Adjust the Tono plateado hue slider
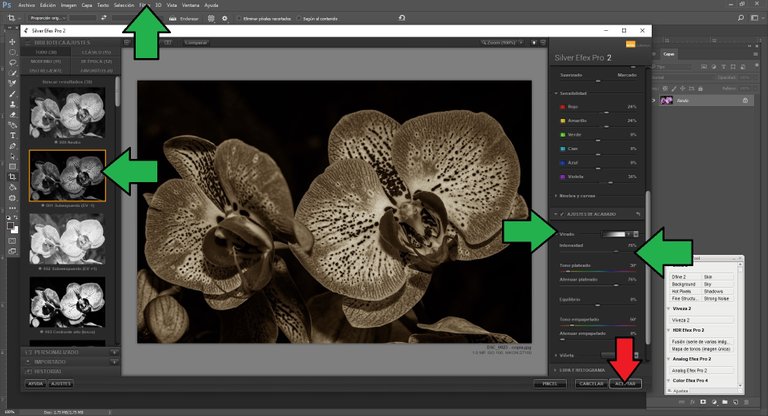This screenshot has height=416, width=768. click(598, 271)
